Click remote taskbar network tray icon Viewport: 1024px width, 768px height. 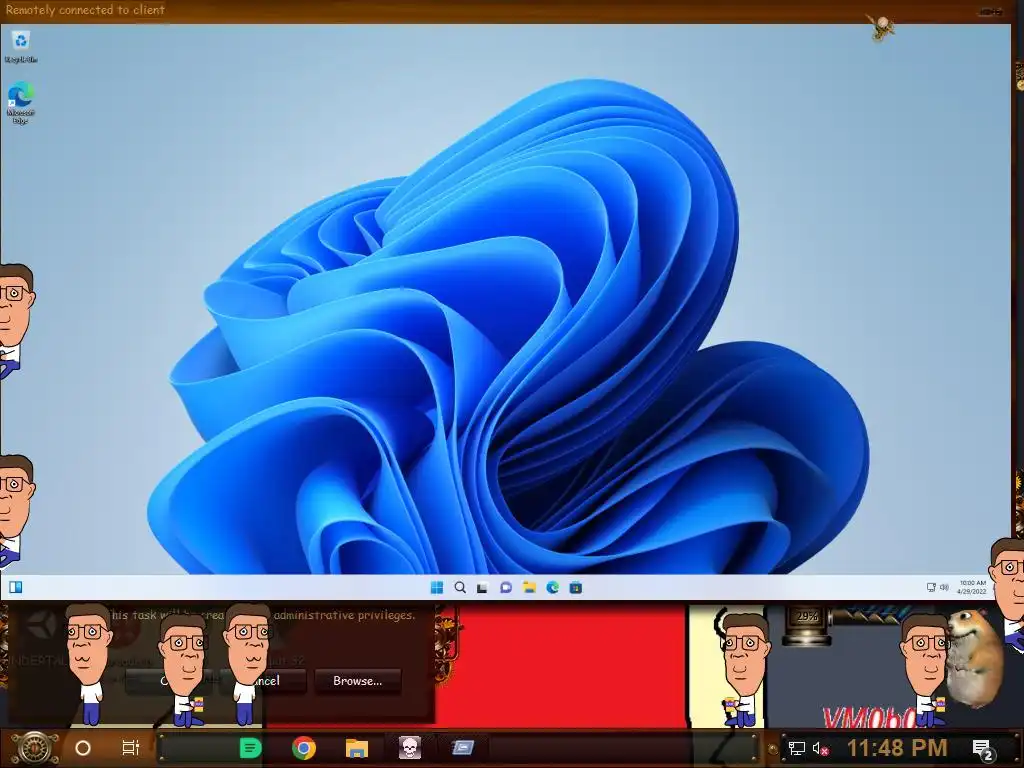(x=931, y=587)
